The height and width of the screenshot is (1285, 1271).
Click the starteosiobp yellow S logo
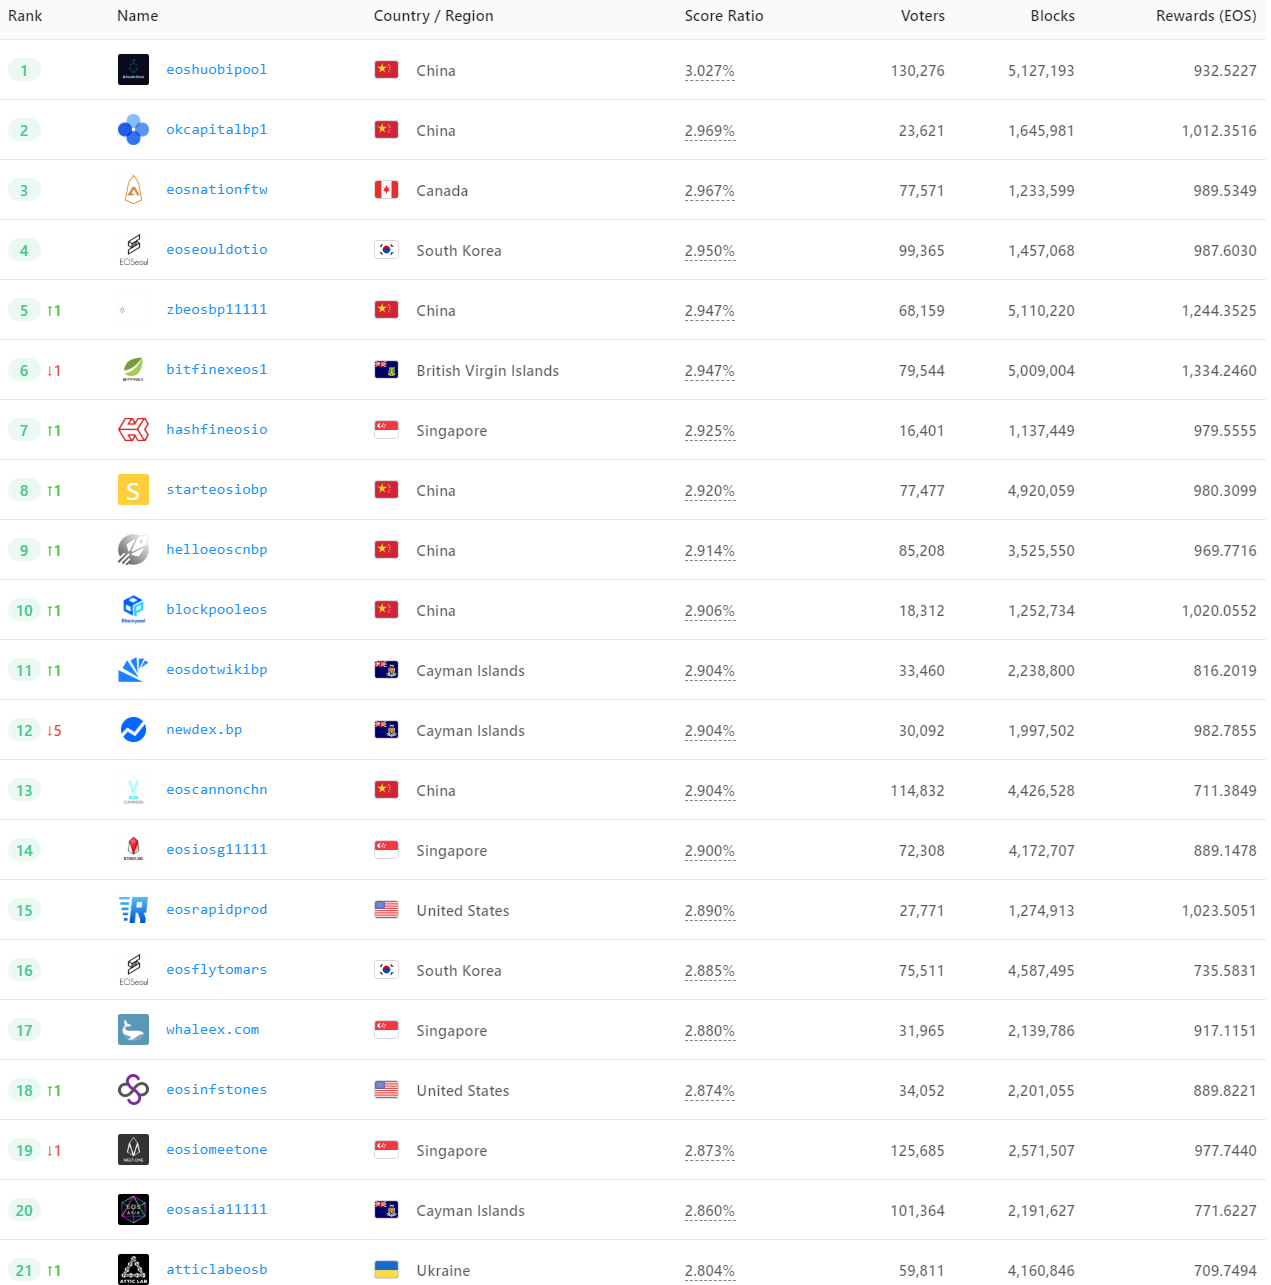[133, 490]
